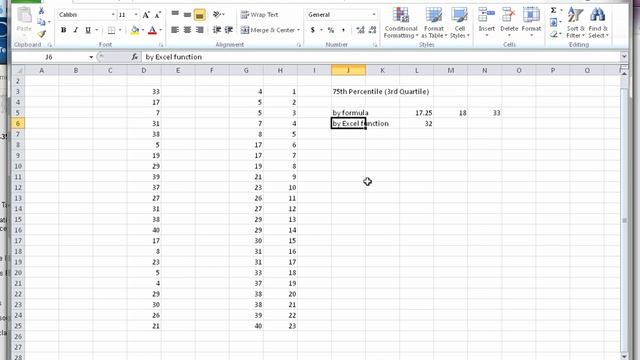Open Cell Styles gallery
Image resolution: width=640 pixels, height=360 pixels.
460,23
